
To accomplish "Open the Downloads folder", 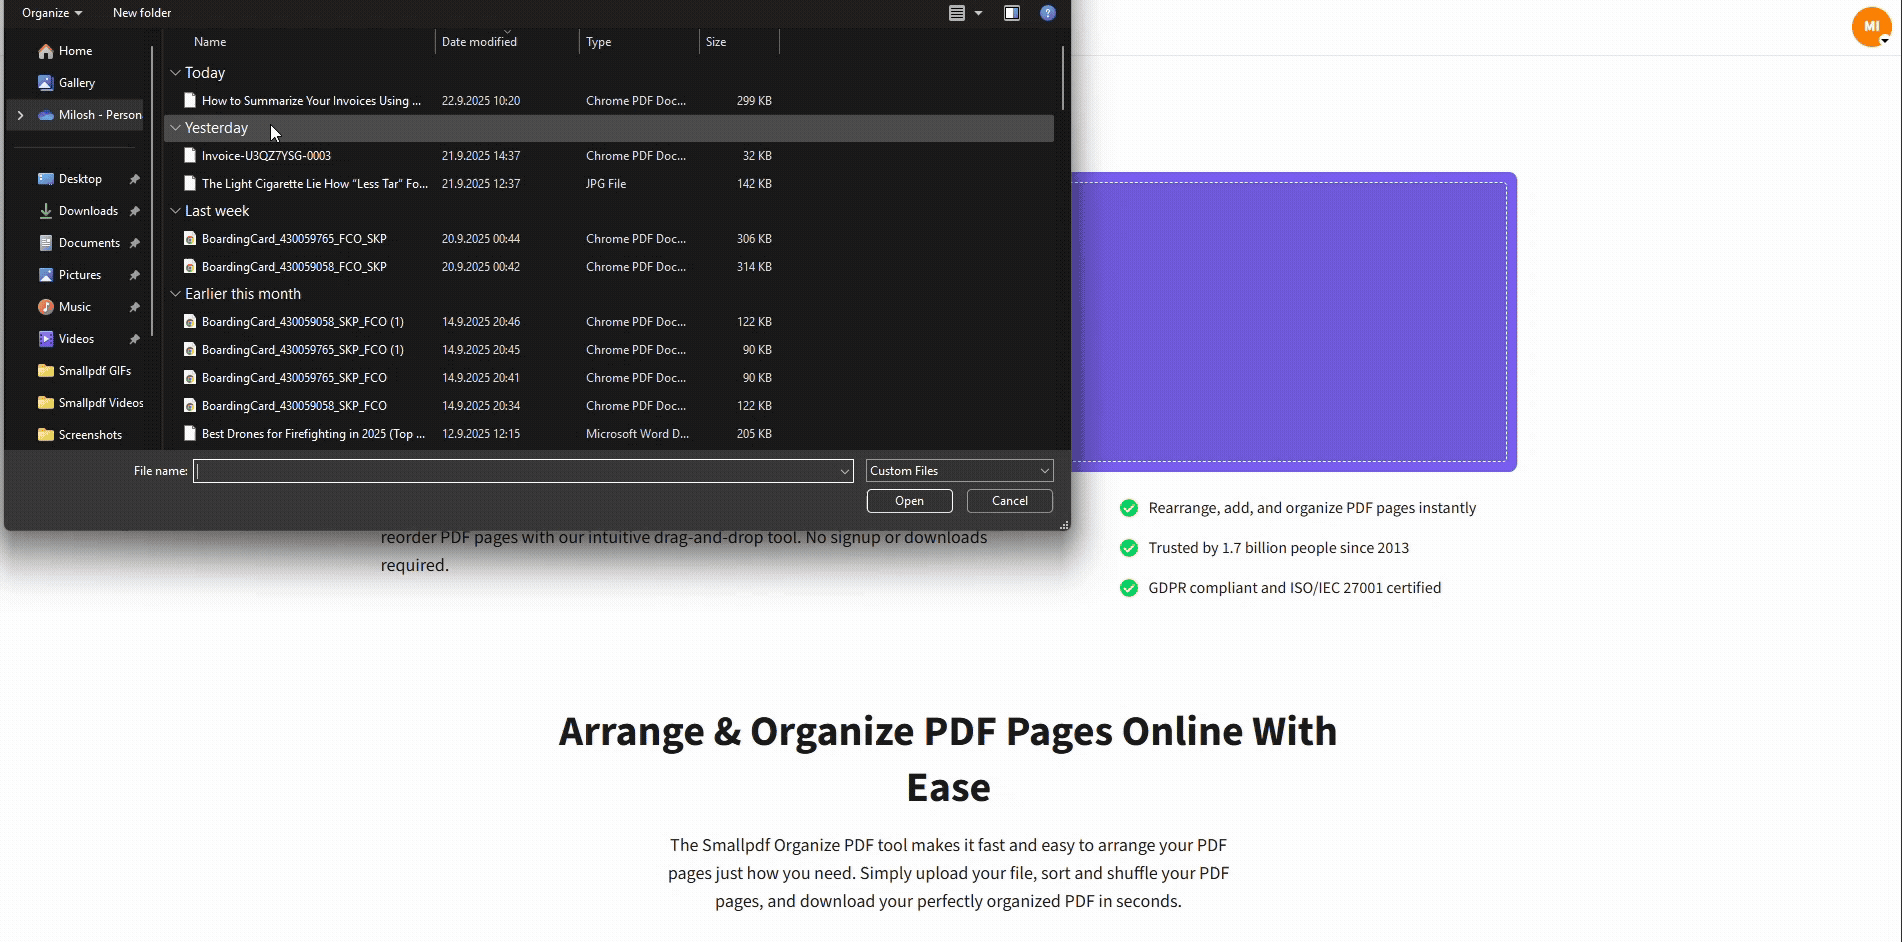I will tap(89, 210).
